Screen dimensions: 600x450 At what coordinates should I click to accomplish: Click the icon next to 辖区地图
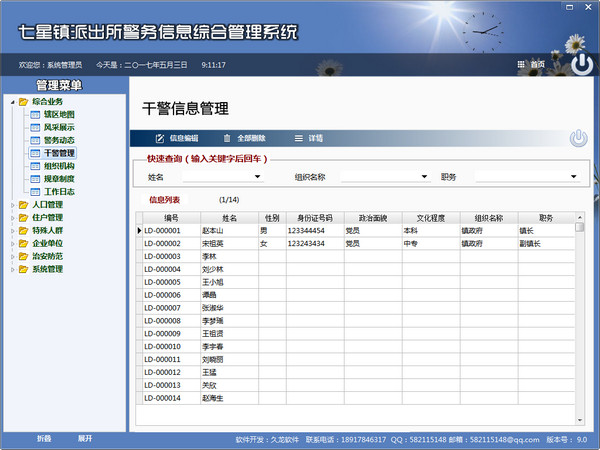pos(35,114)
